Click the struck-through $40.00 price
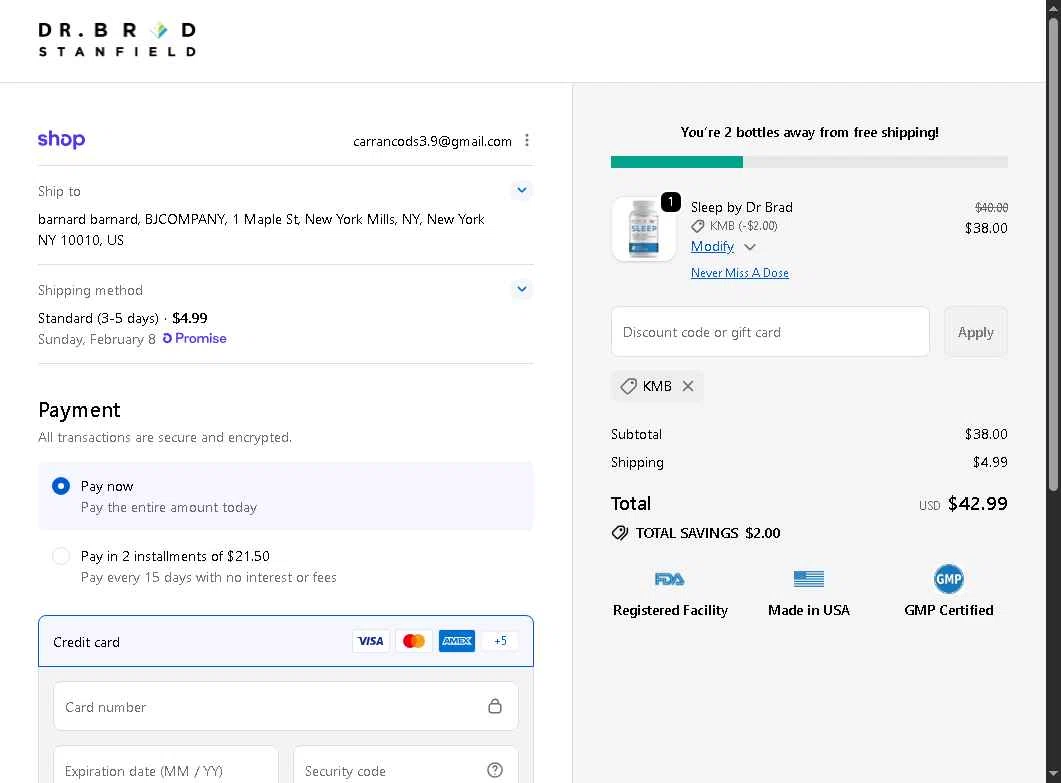 991,207
